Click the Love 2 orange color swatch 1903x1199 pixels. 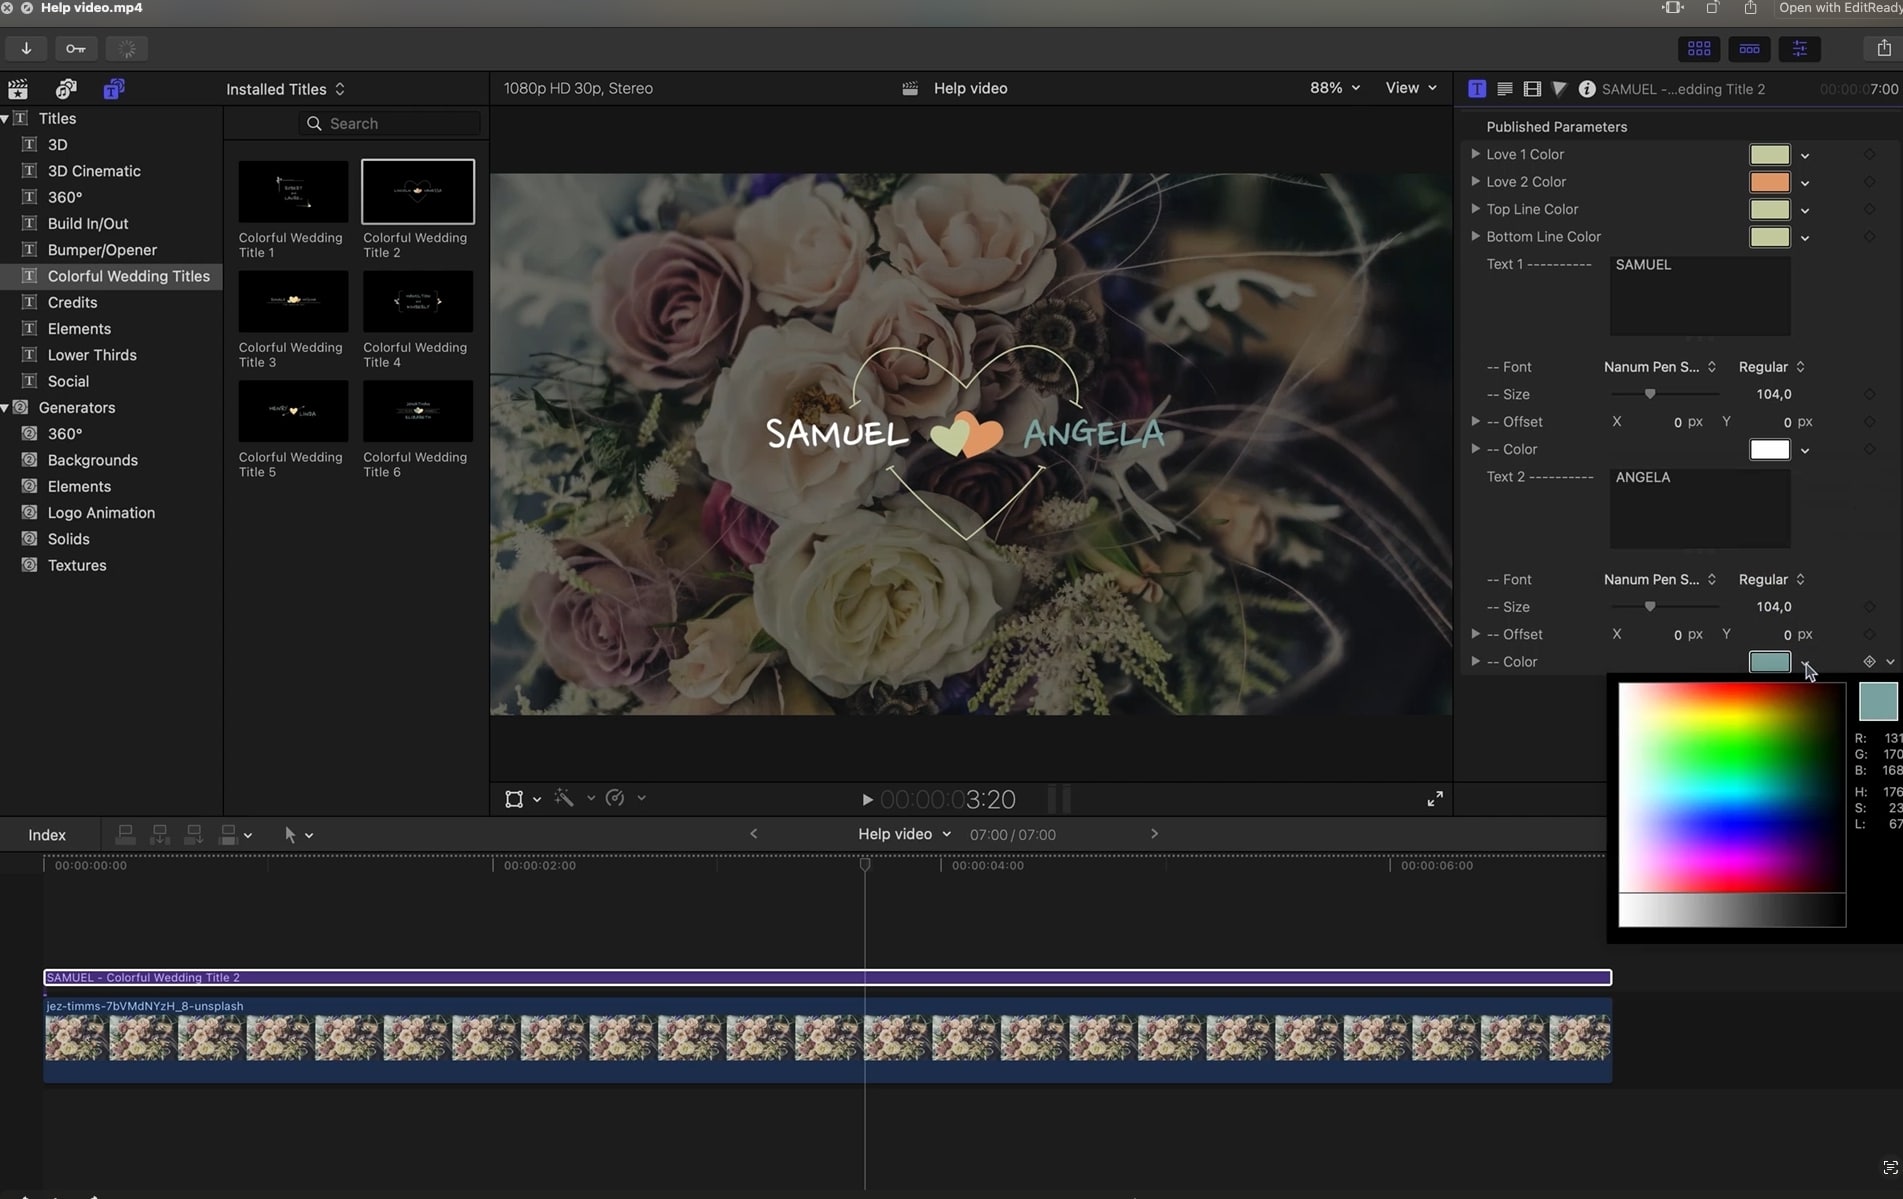(x=1768, y=182)
